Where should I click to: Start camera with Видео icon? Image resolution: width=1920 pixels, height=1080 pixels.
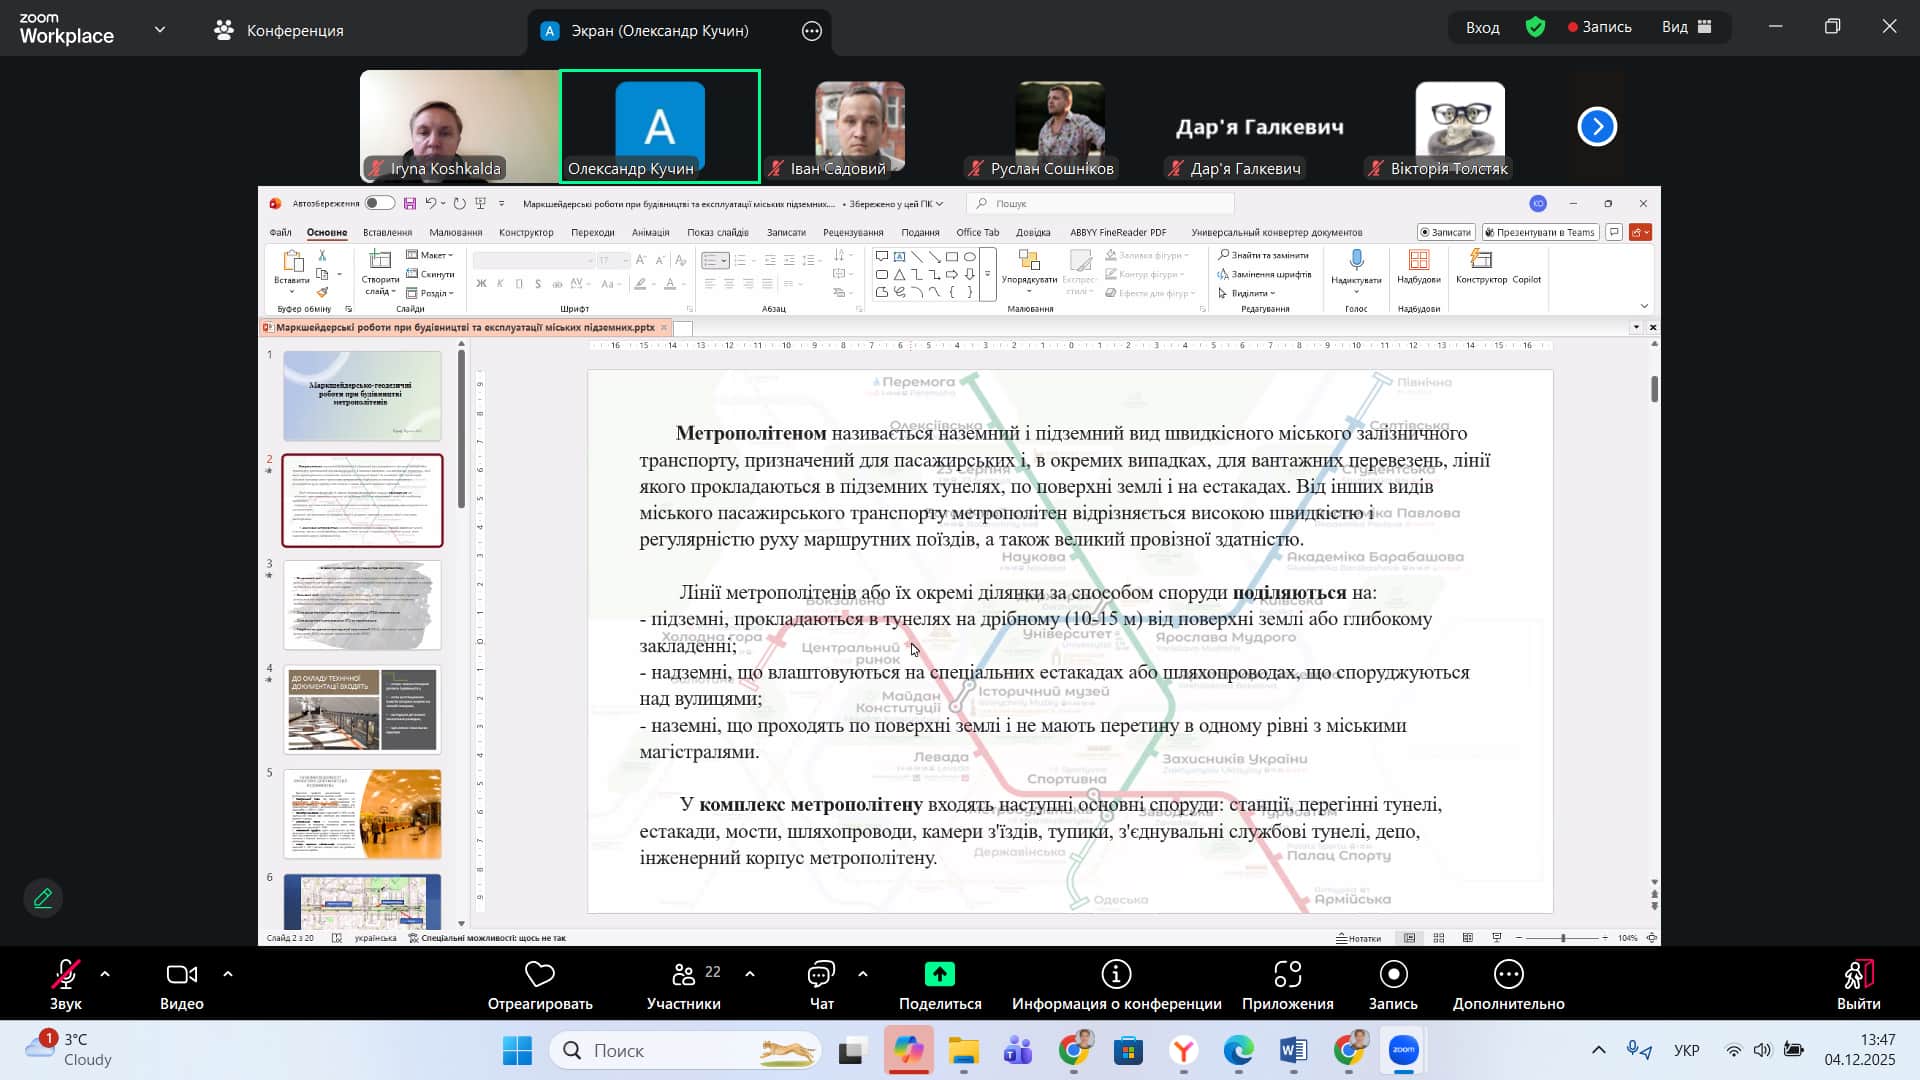click(x=181, y=974)
